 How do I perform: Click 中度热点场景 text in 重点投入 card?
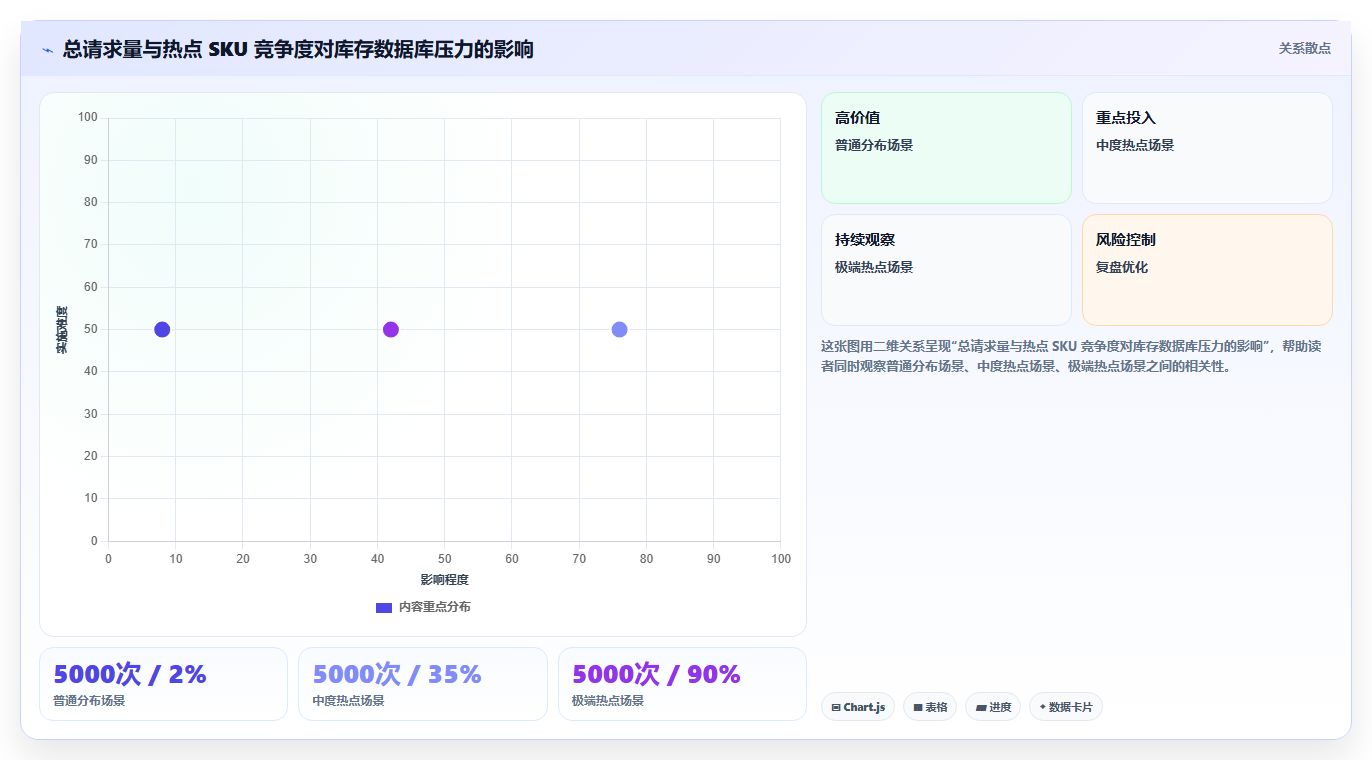coord(1135,145)
